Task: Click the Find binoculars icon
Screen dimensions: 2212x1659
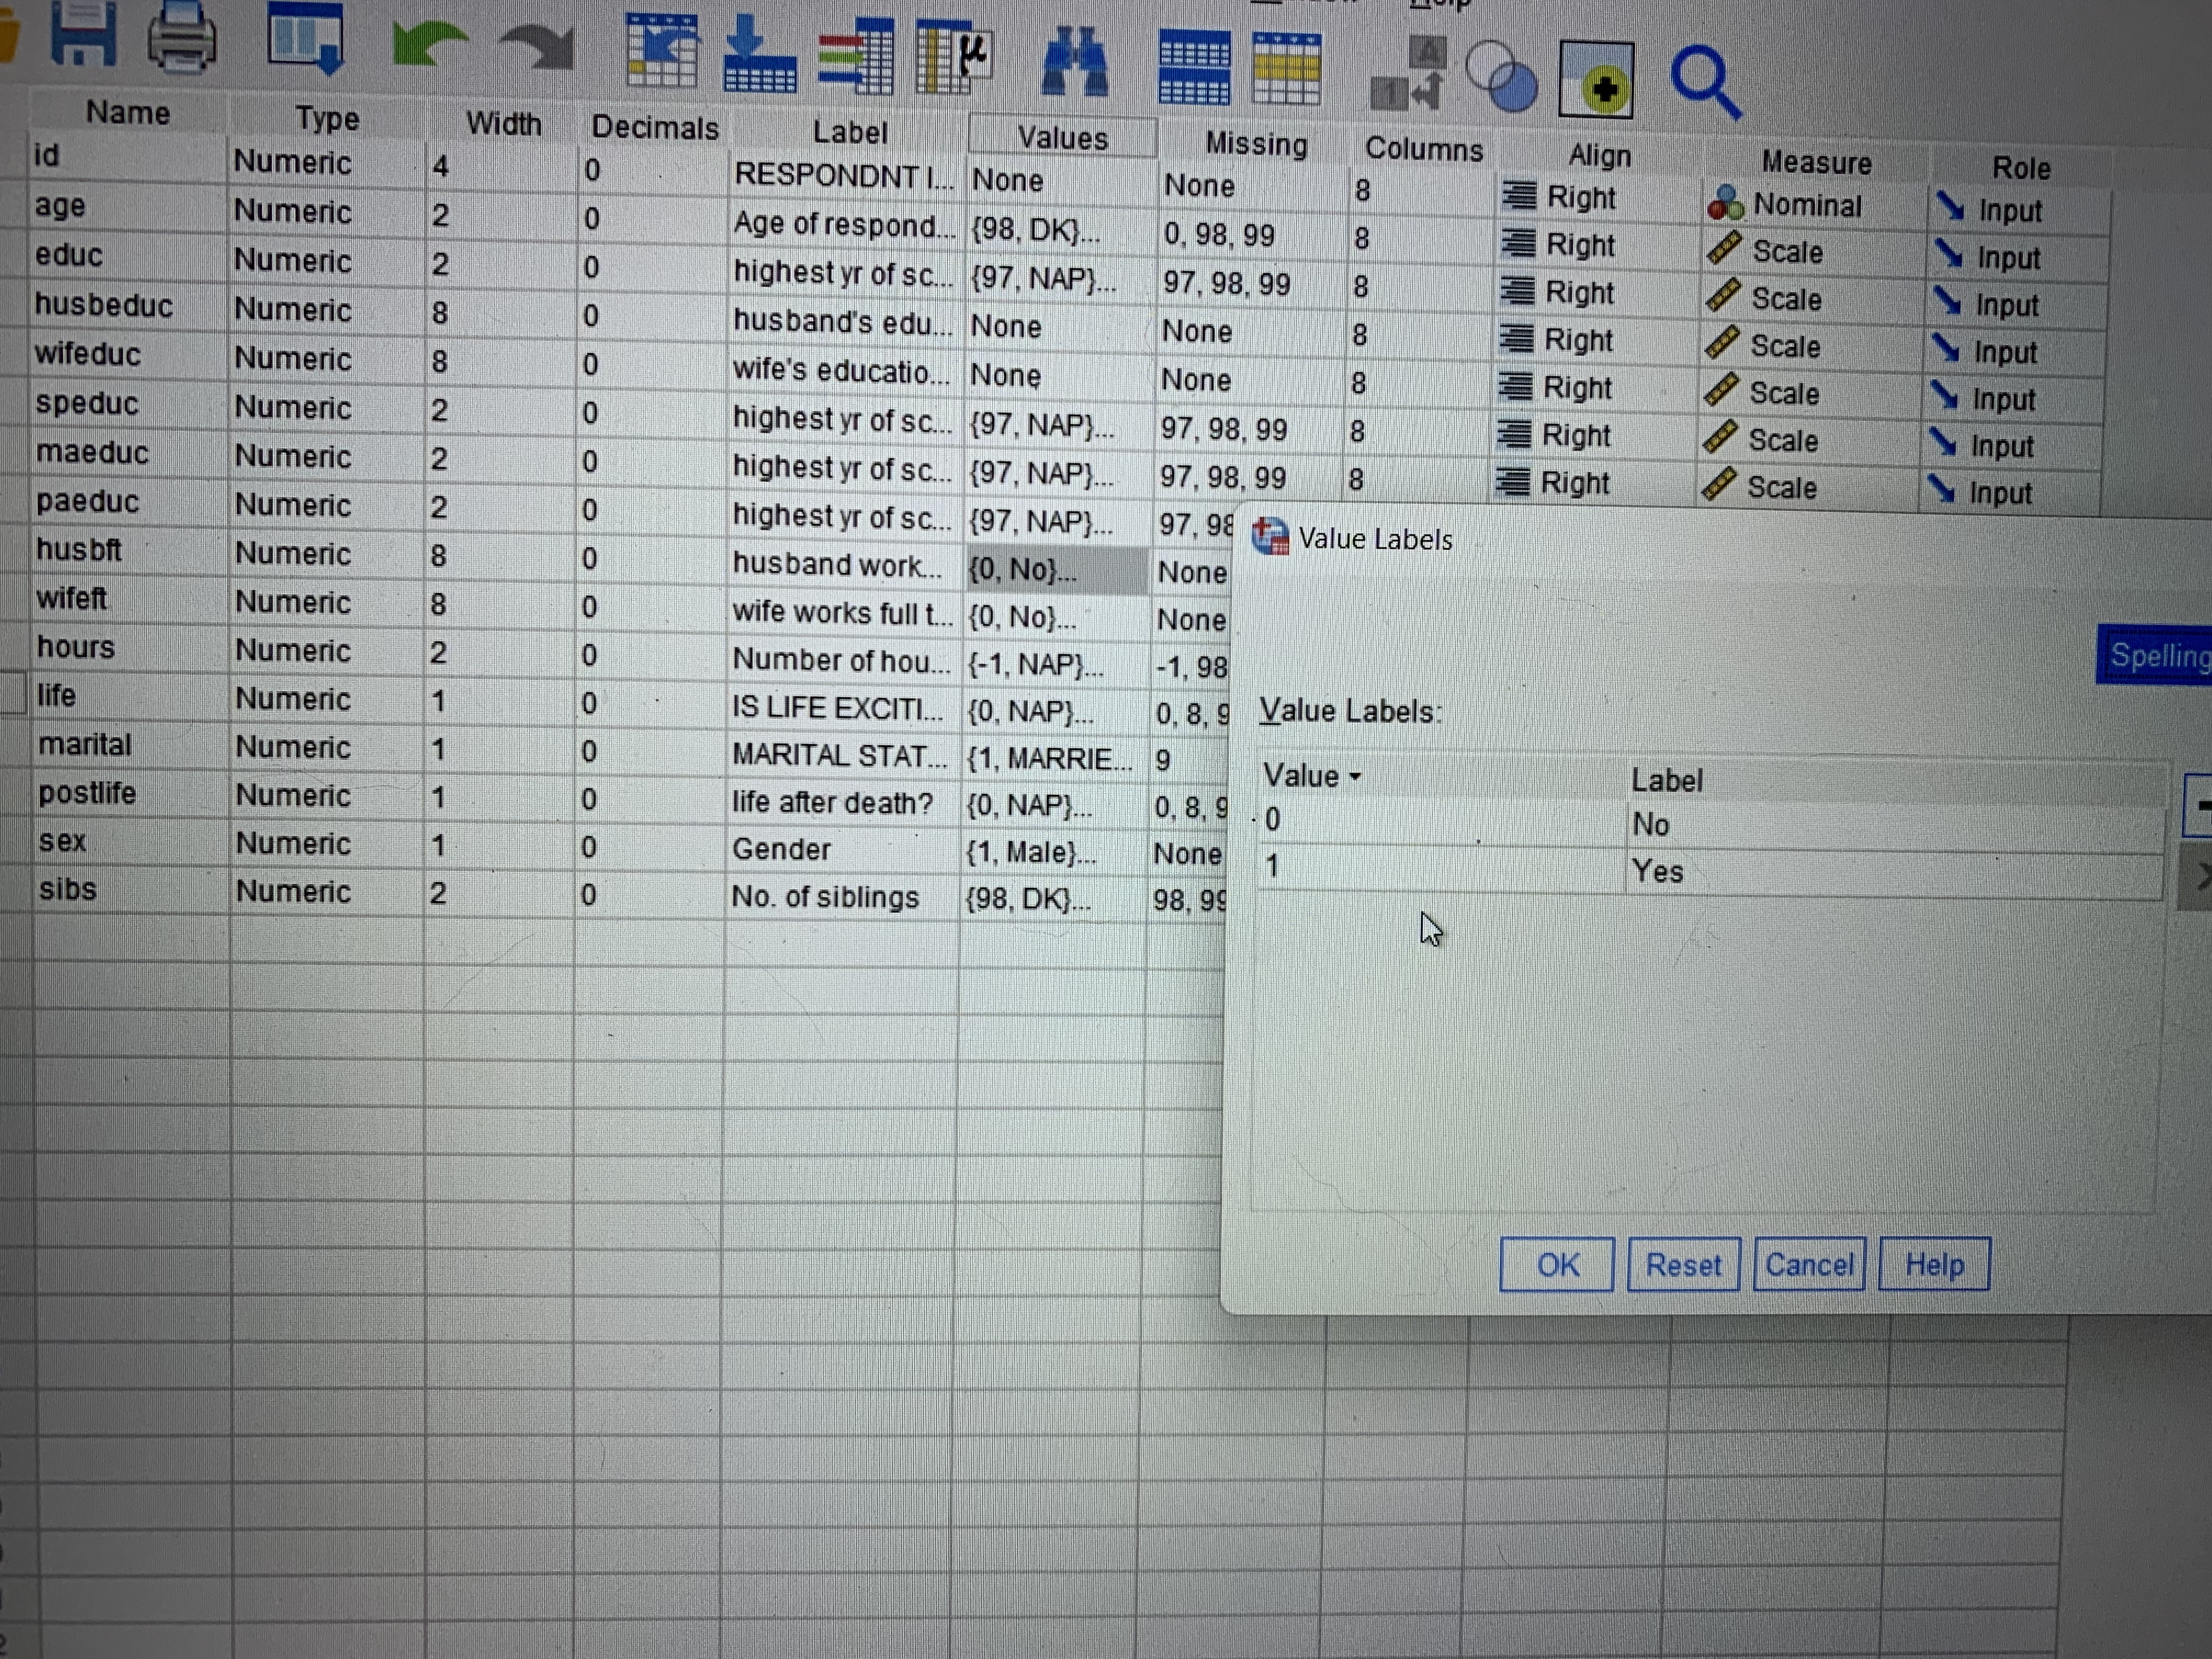Action: [x=1074, y=62]
